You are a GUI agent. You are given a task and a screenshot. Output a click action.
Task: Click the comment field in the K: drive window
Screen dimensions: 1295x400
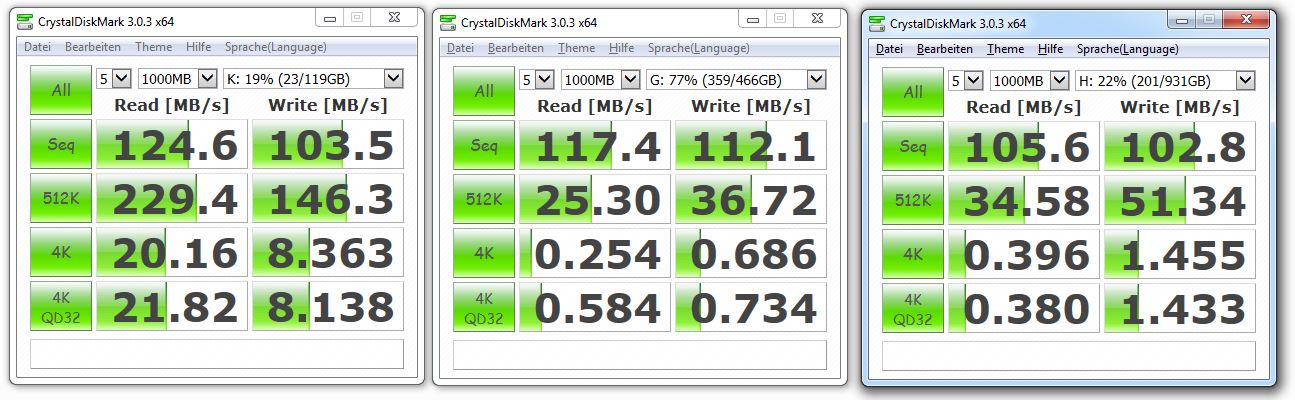pos(217,354)
